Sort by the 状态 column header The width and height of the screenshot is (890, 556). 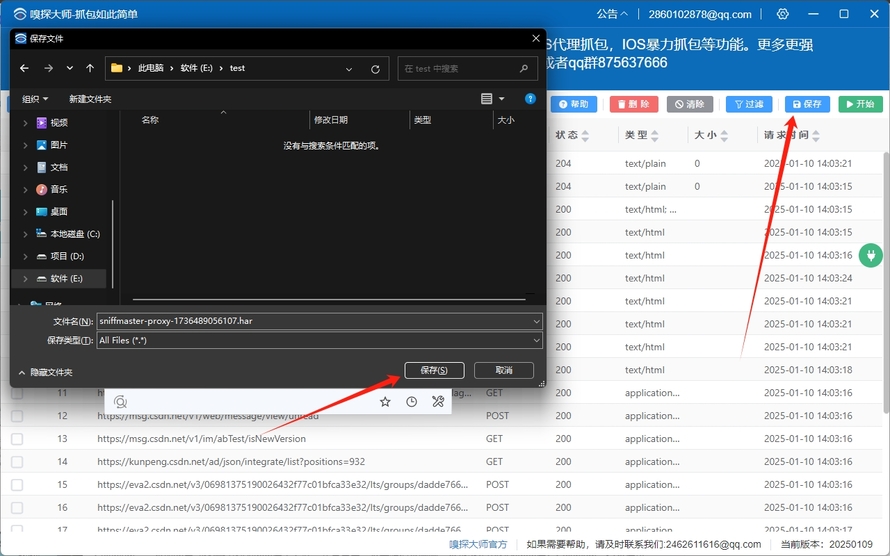(567, 134)
